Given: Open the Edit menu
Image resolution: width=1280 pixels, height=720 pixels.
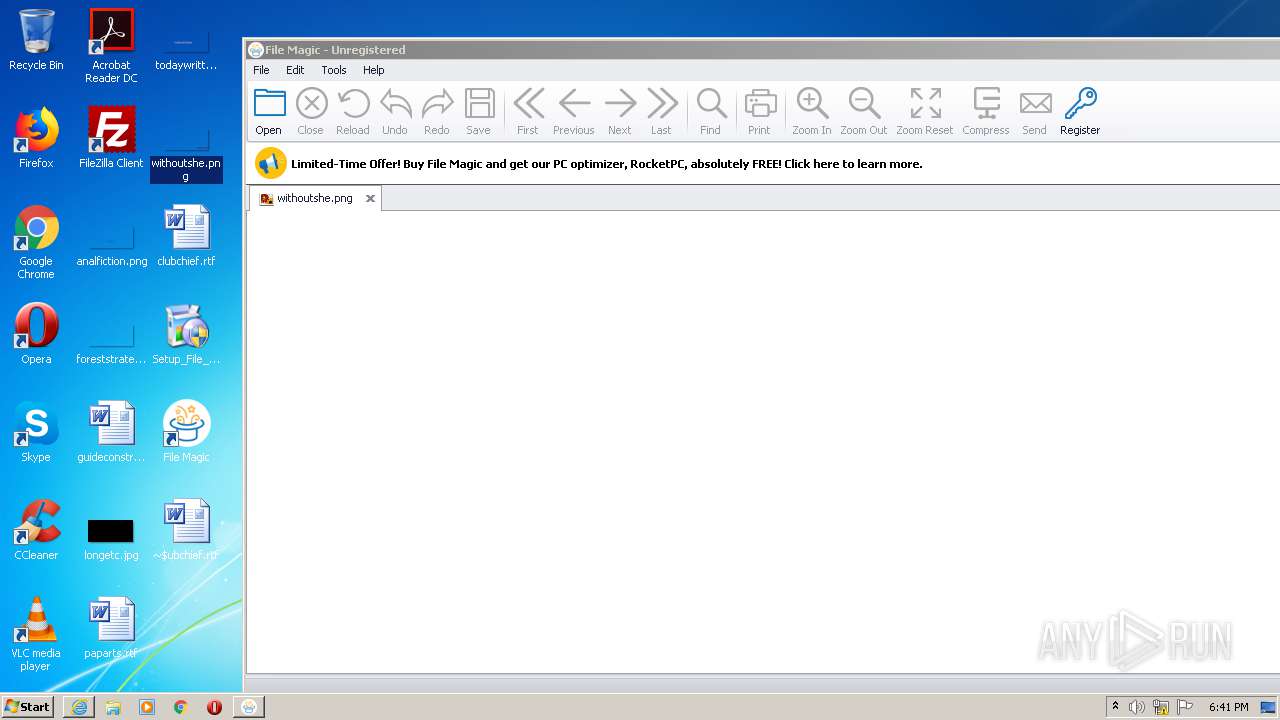Looking at the screenshot, I should pyautogui.click(x=295, y=70).
